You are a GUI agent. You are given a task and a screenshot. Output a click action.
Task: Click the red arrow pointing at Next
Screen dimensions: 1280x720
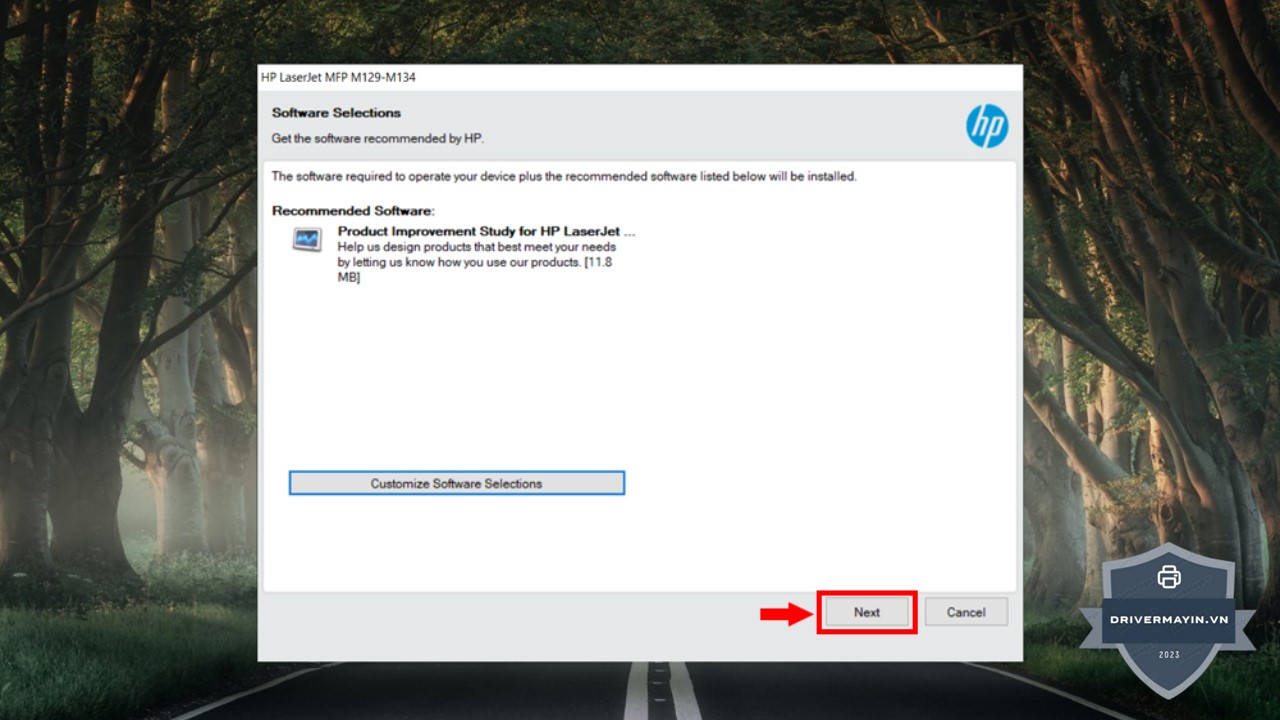(x=786, y=613)
